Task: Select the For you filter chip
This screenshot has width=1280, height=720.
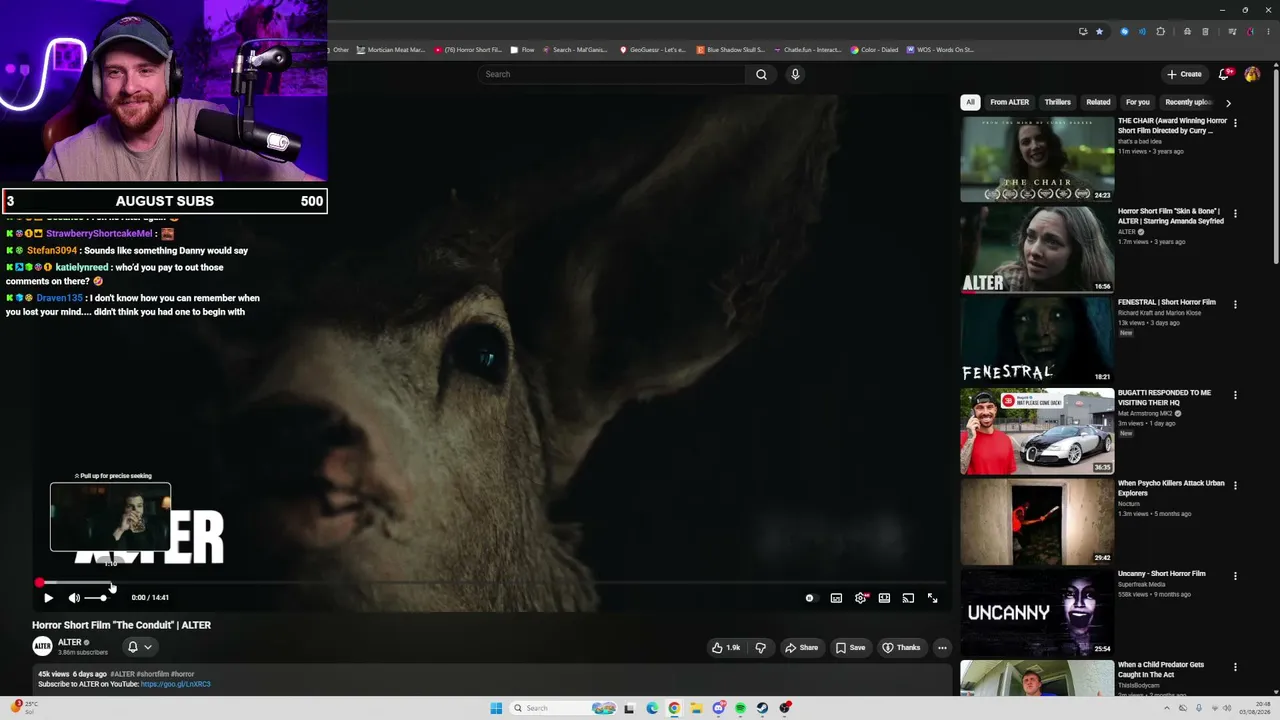Action: pyautogui.click(x=1138, y=102)
